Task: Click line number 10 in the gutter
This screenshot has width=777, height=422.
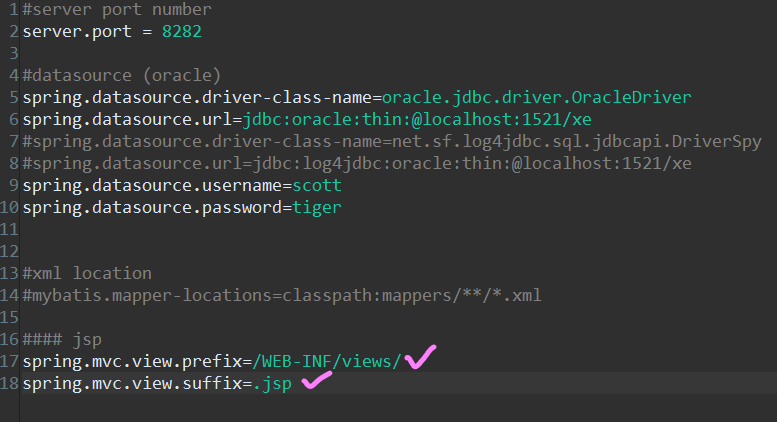Action: click(x=9, y=208)
